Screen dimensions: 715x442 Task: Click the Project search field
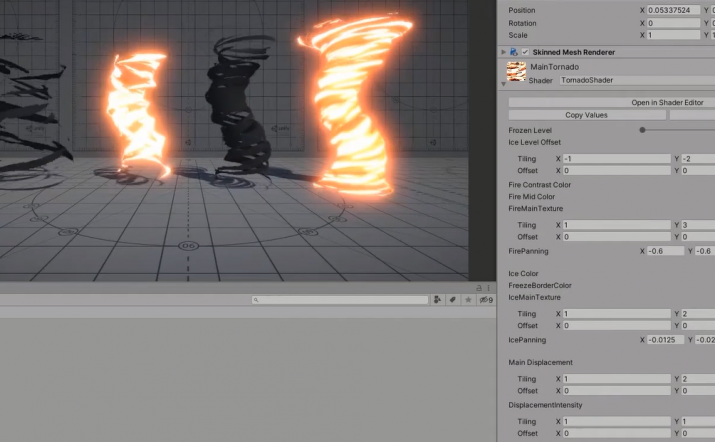pyautogui.click(x=340, y=300)
